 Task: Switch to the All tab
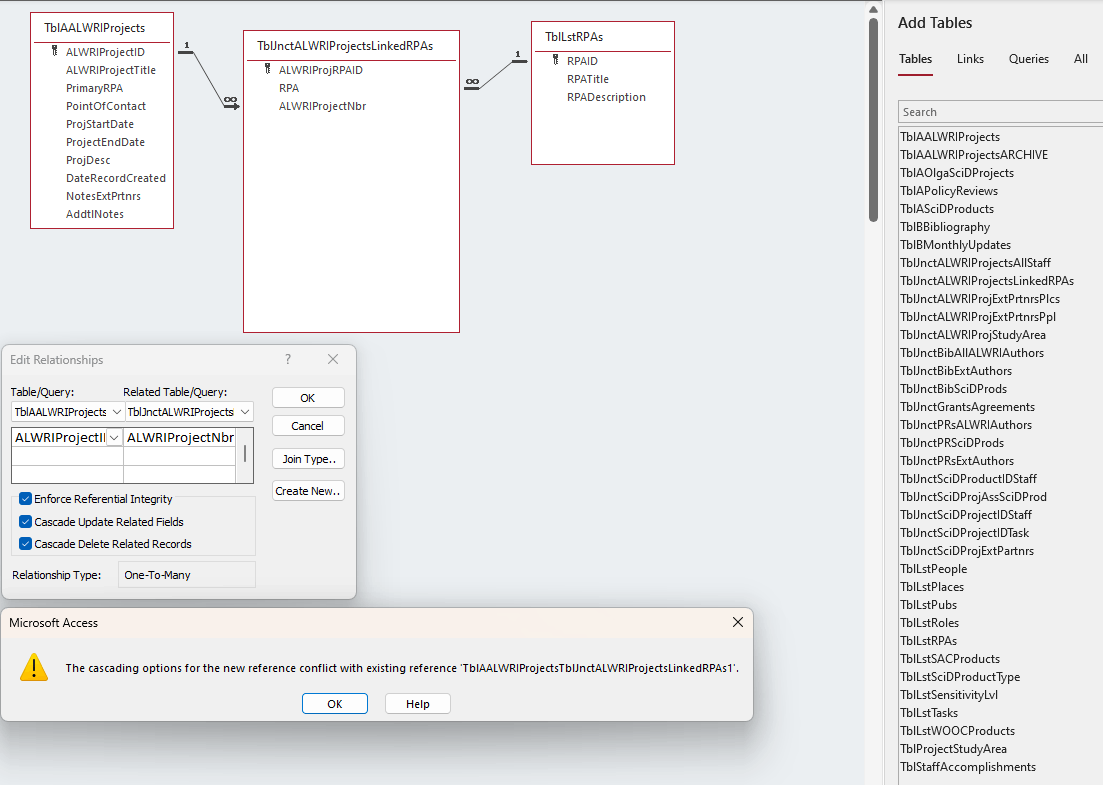[1080, 59]
